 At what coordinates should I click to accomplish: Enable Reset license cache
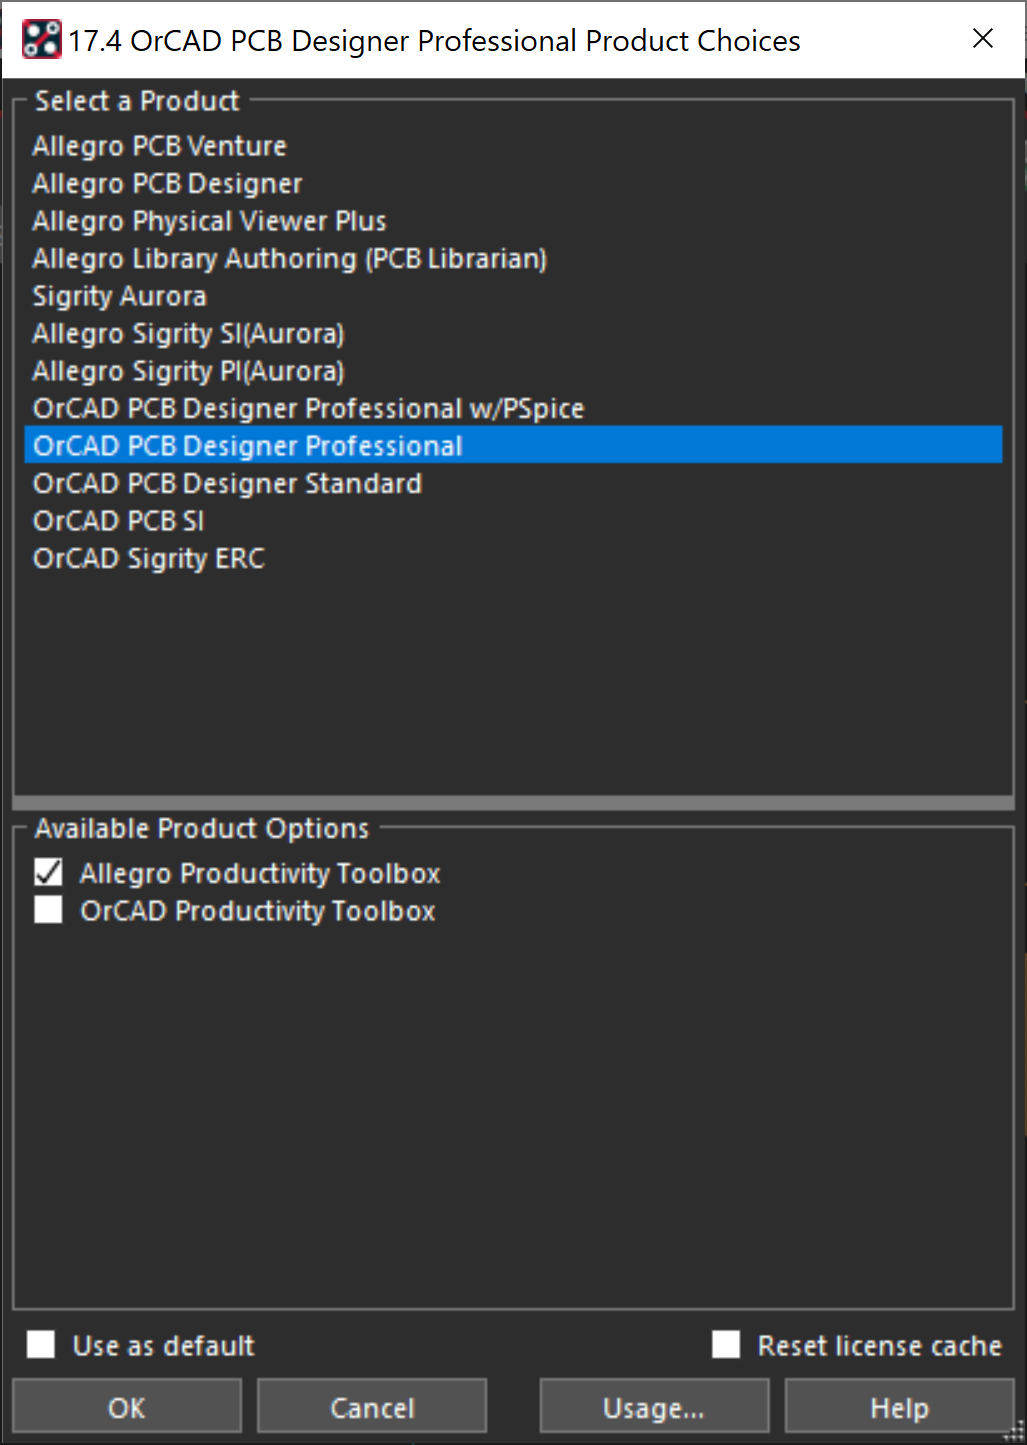[726, 1345]
